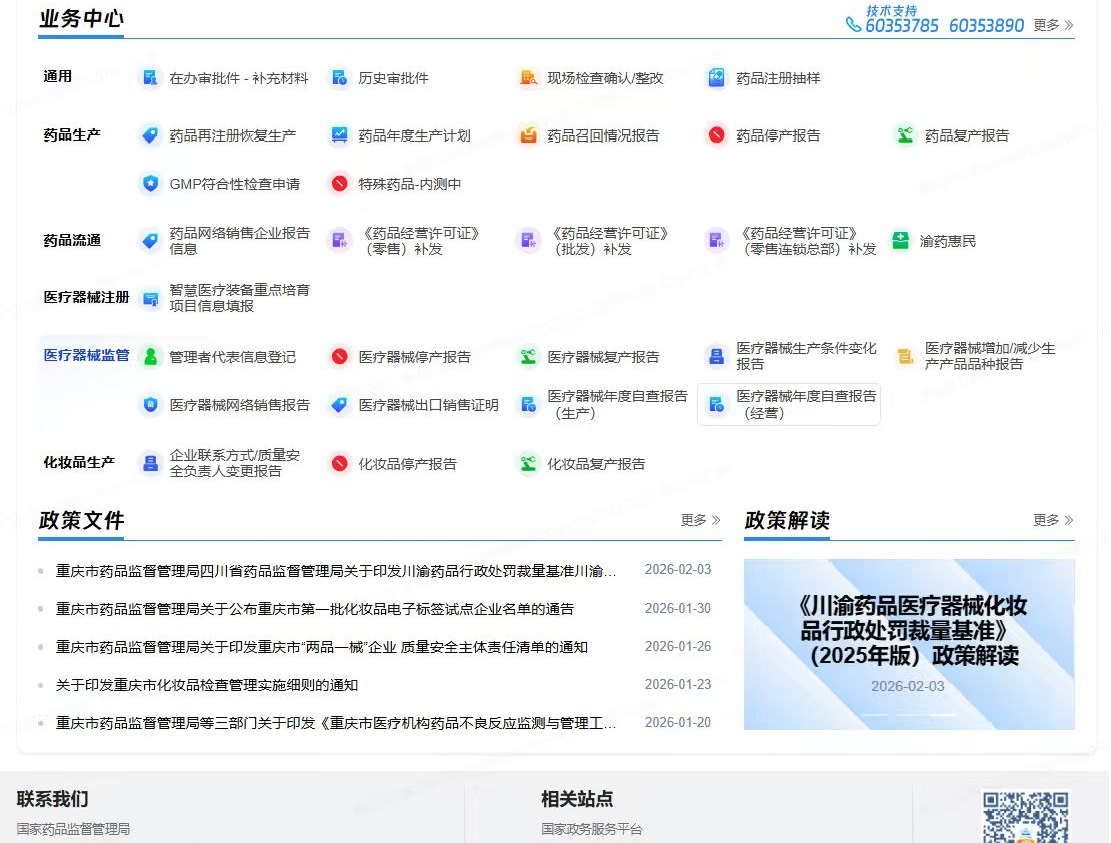Click the 医疗器械网络销售报告 shield icon
This screenshot has width=1111, height=843.
pos(150,404)
